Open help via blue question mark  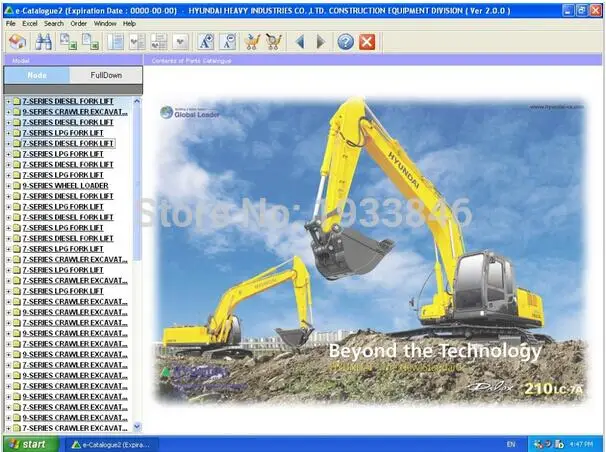(346, 42)
